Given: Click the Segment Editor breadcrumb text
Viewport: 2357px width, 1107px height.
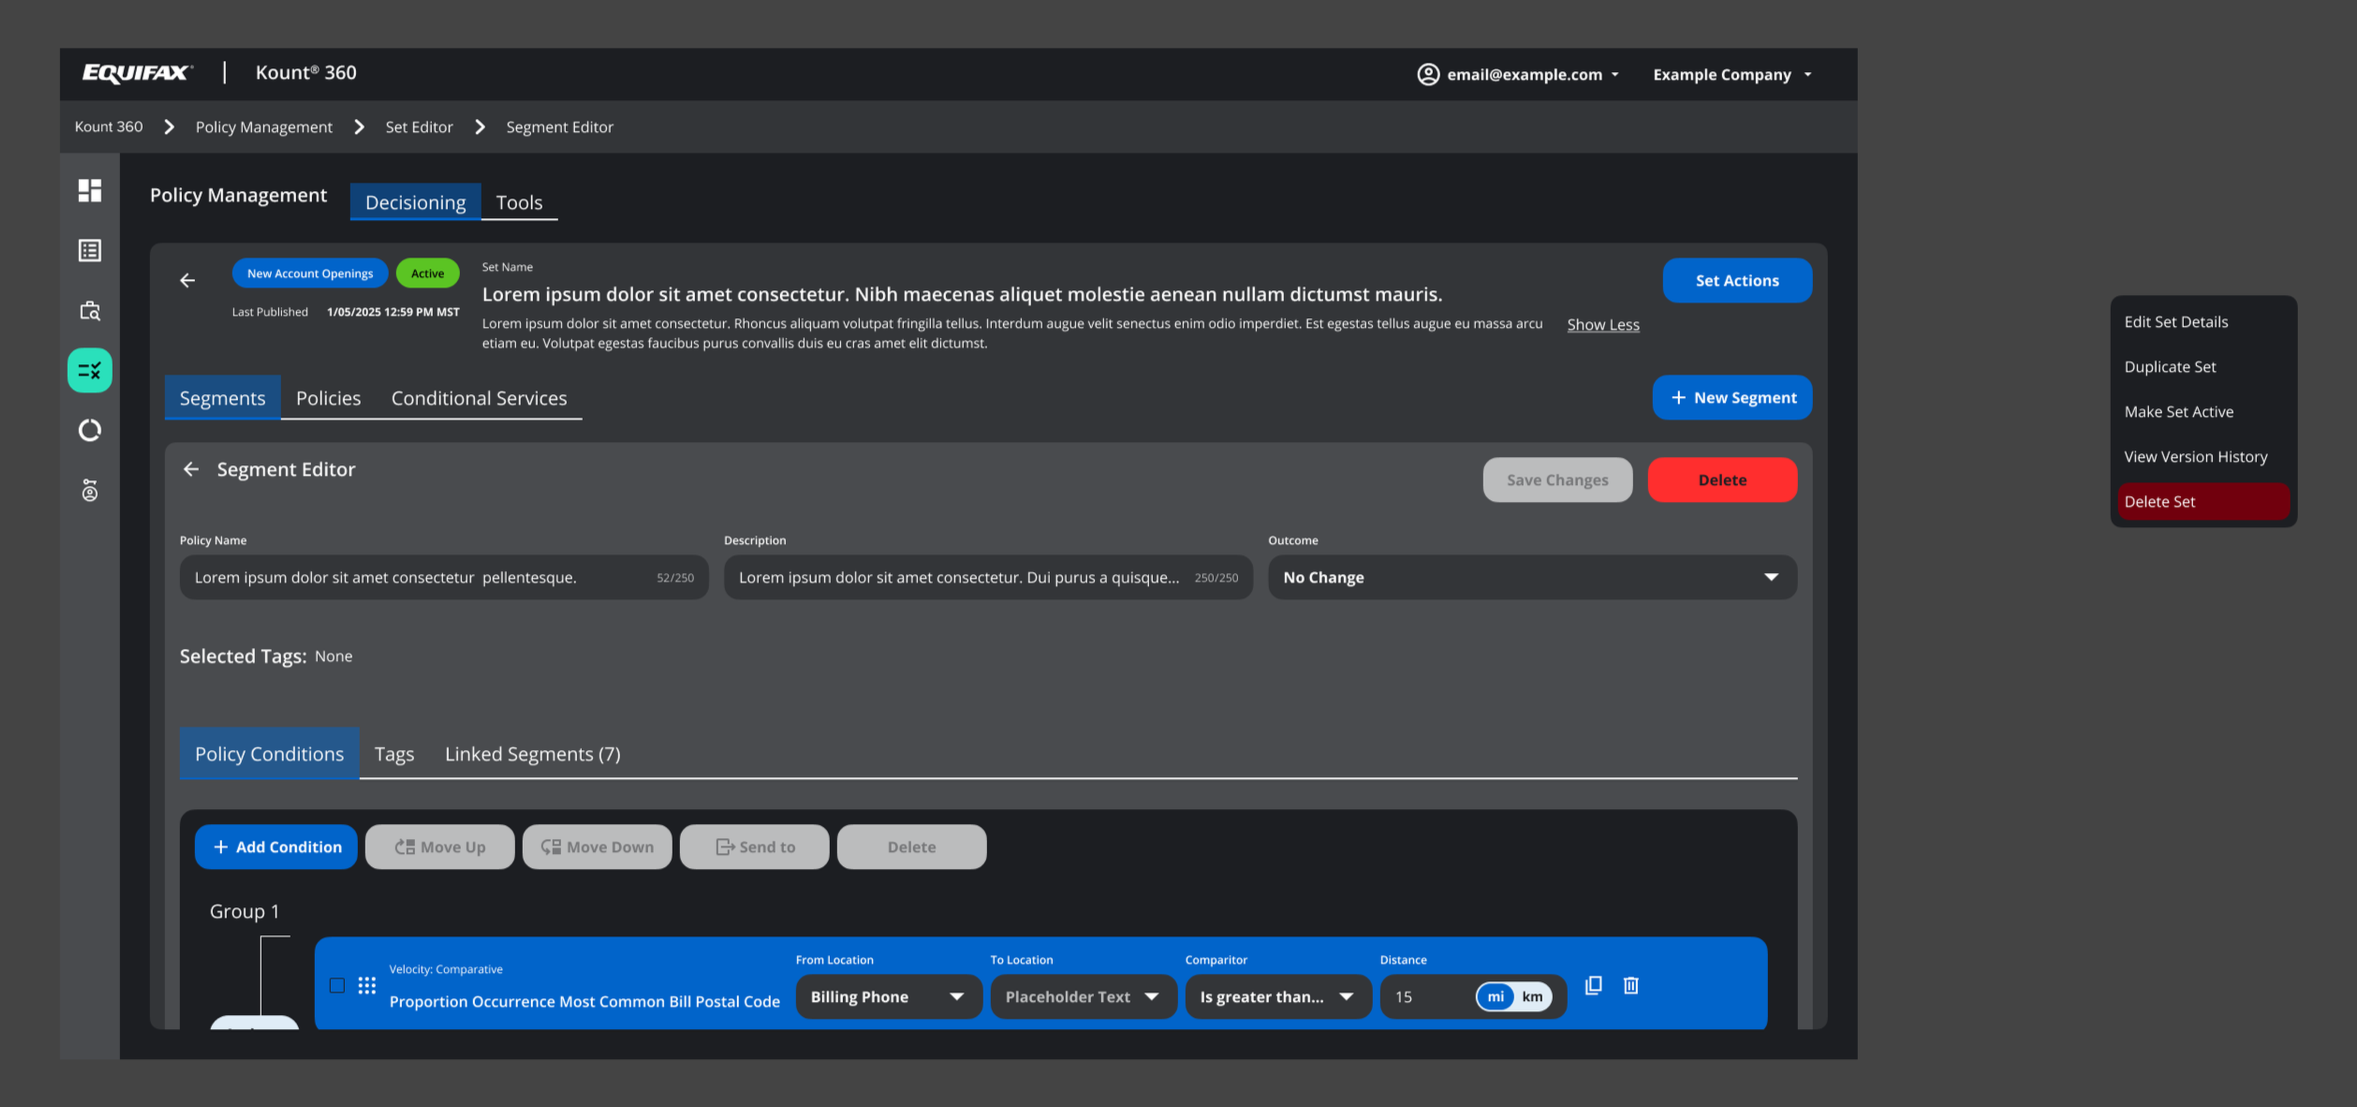Looking at the screenshot, I should click(x=560, y=127).
